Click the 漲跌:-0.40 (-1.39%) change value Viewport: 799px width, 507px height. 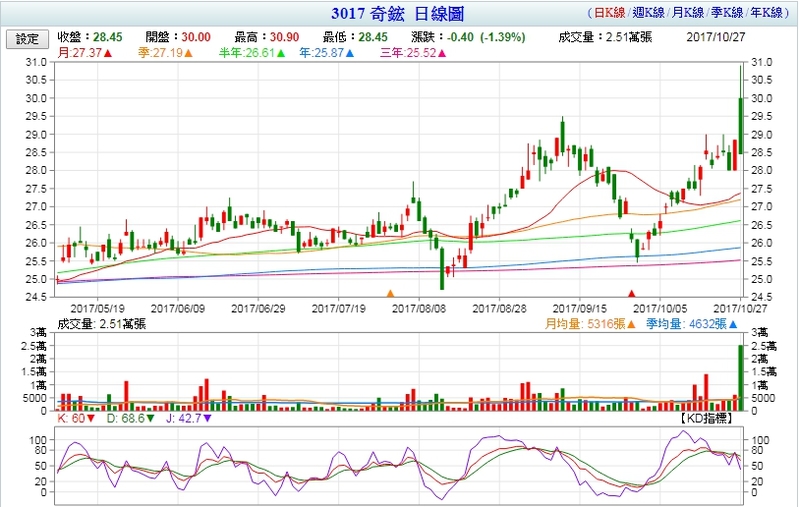468,37
